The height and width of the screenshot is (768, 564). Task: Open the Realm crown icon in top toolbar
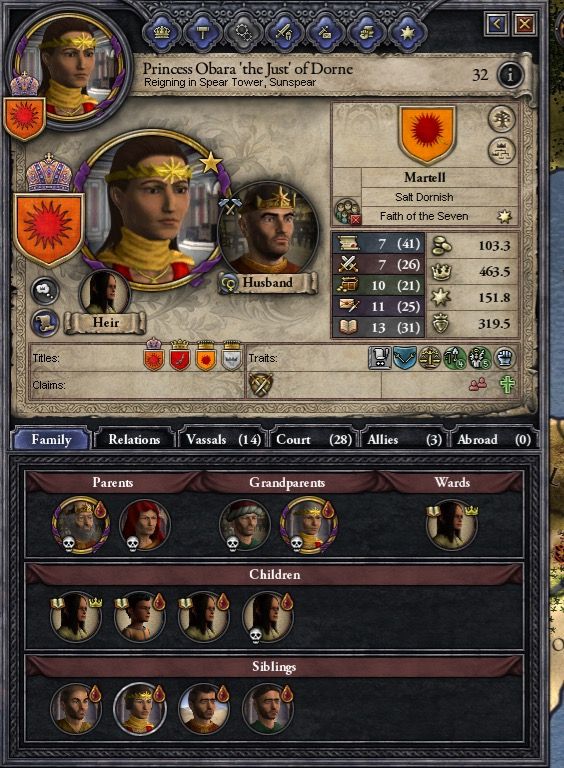[x=162, y=32]
